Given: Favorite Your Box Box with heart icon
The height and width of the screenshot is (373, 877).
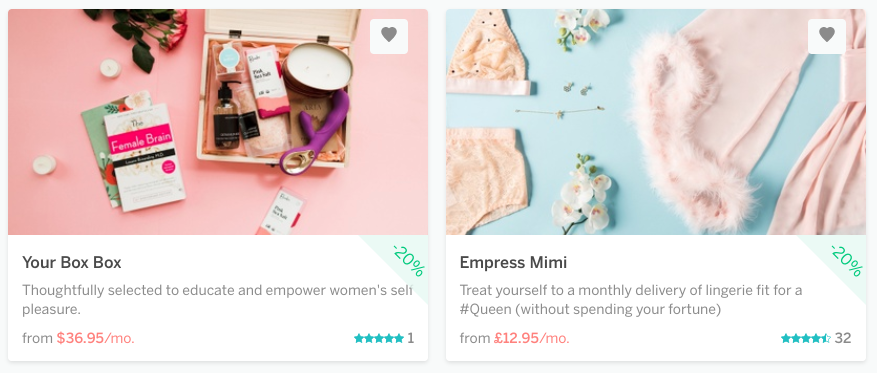Looking at the screenshot, I should [x=389, y=36].
